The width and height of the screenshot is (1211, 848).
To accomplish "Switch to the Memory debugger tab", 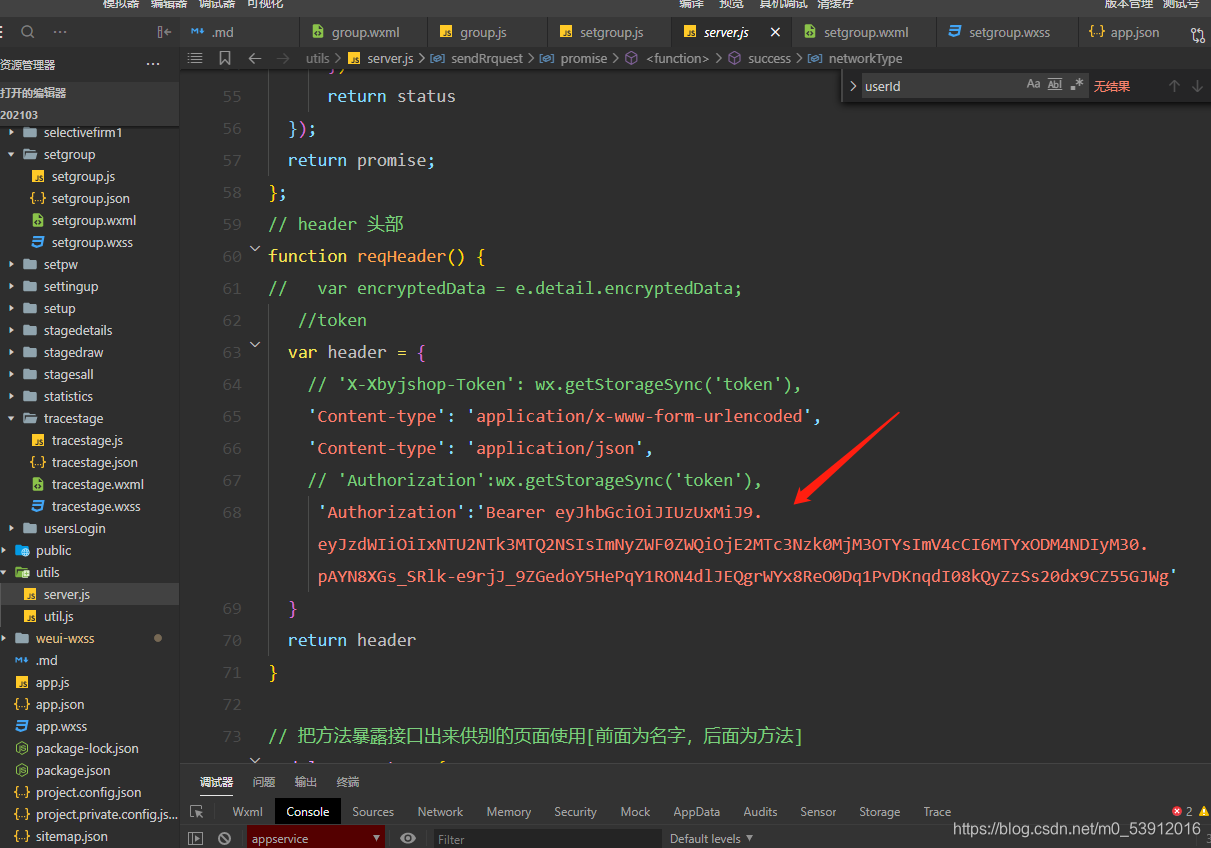I will click(509, 812).
